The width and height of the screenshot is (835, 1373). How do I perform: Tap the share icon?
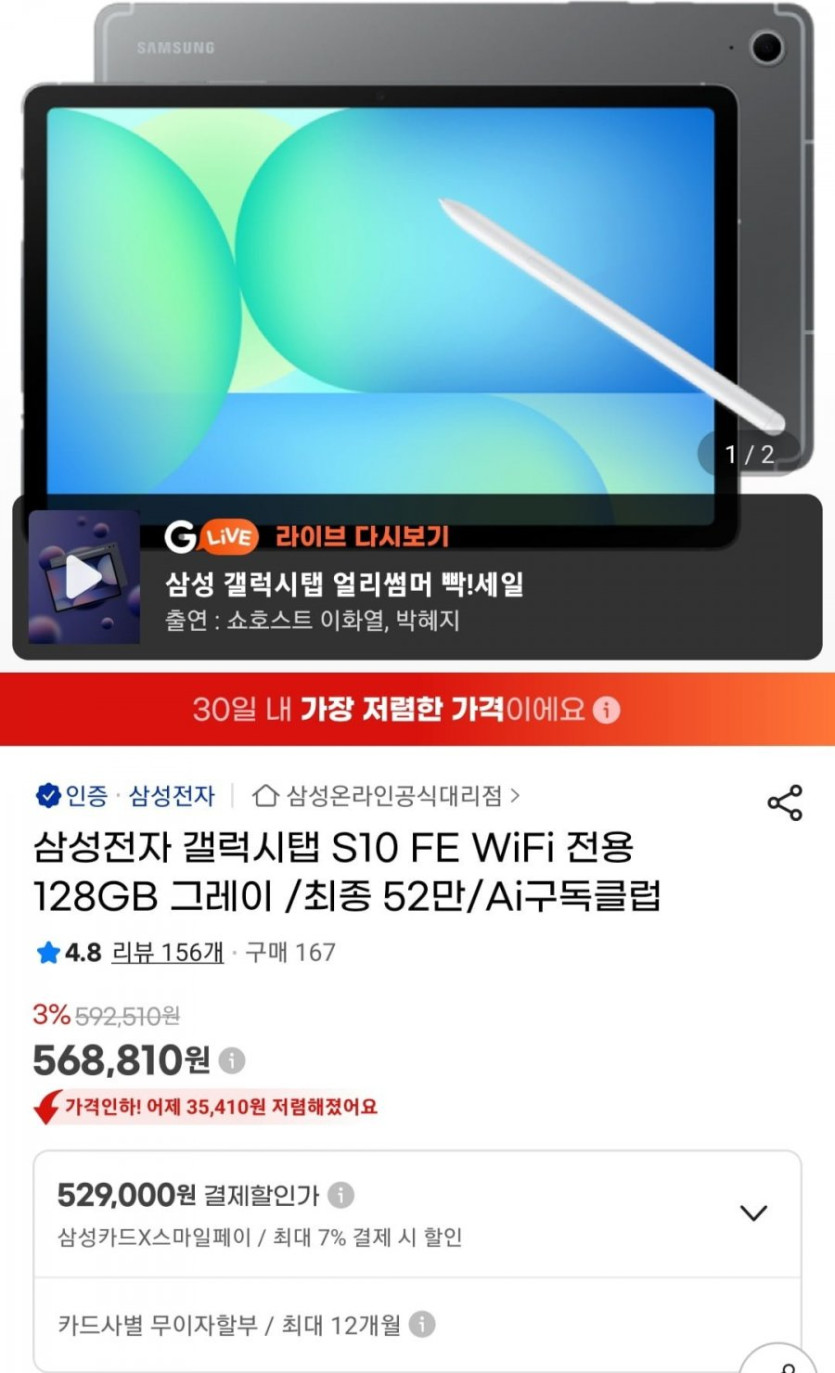784,802
